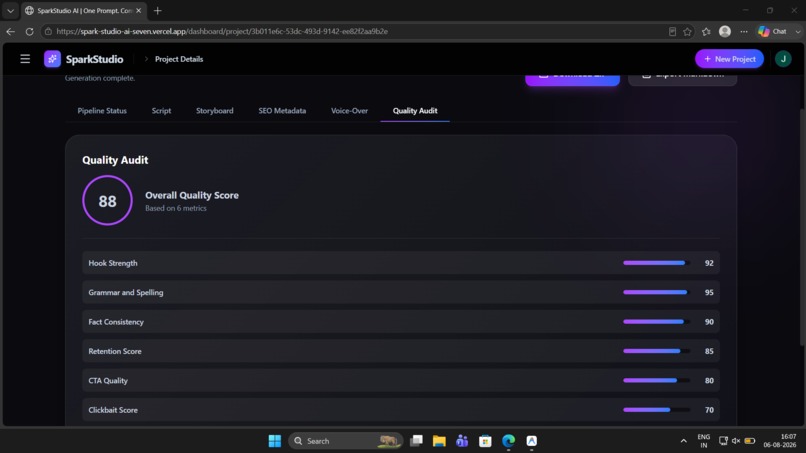Screen dimensions: 806x453
Task: Click the taskbar Search box
Action: (345, 441)
